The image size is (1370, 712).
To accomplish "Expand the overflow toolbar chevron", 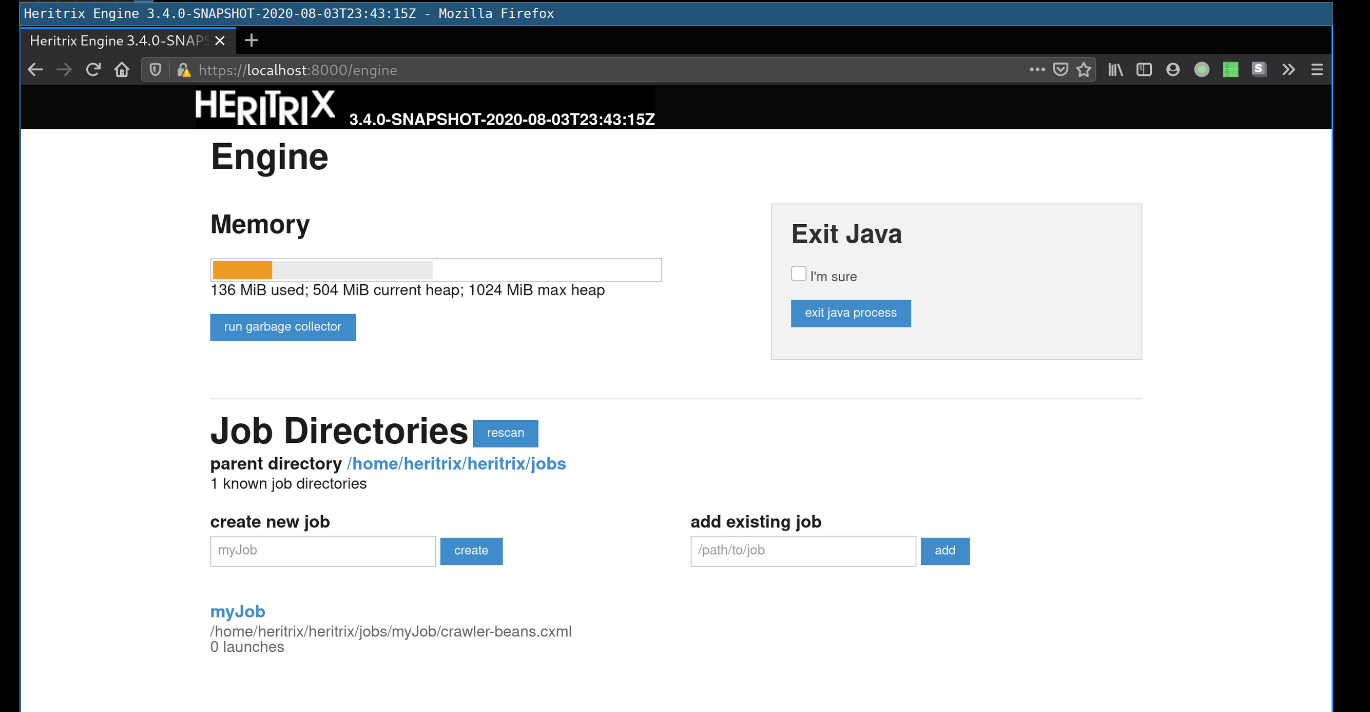I will click(1288, 70).
